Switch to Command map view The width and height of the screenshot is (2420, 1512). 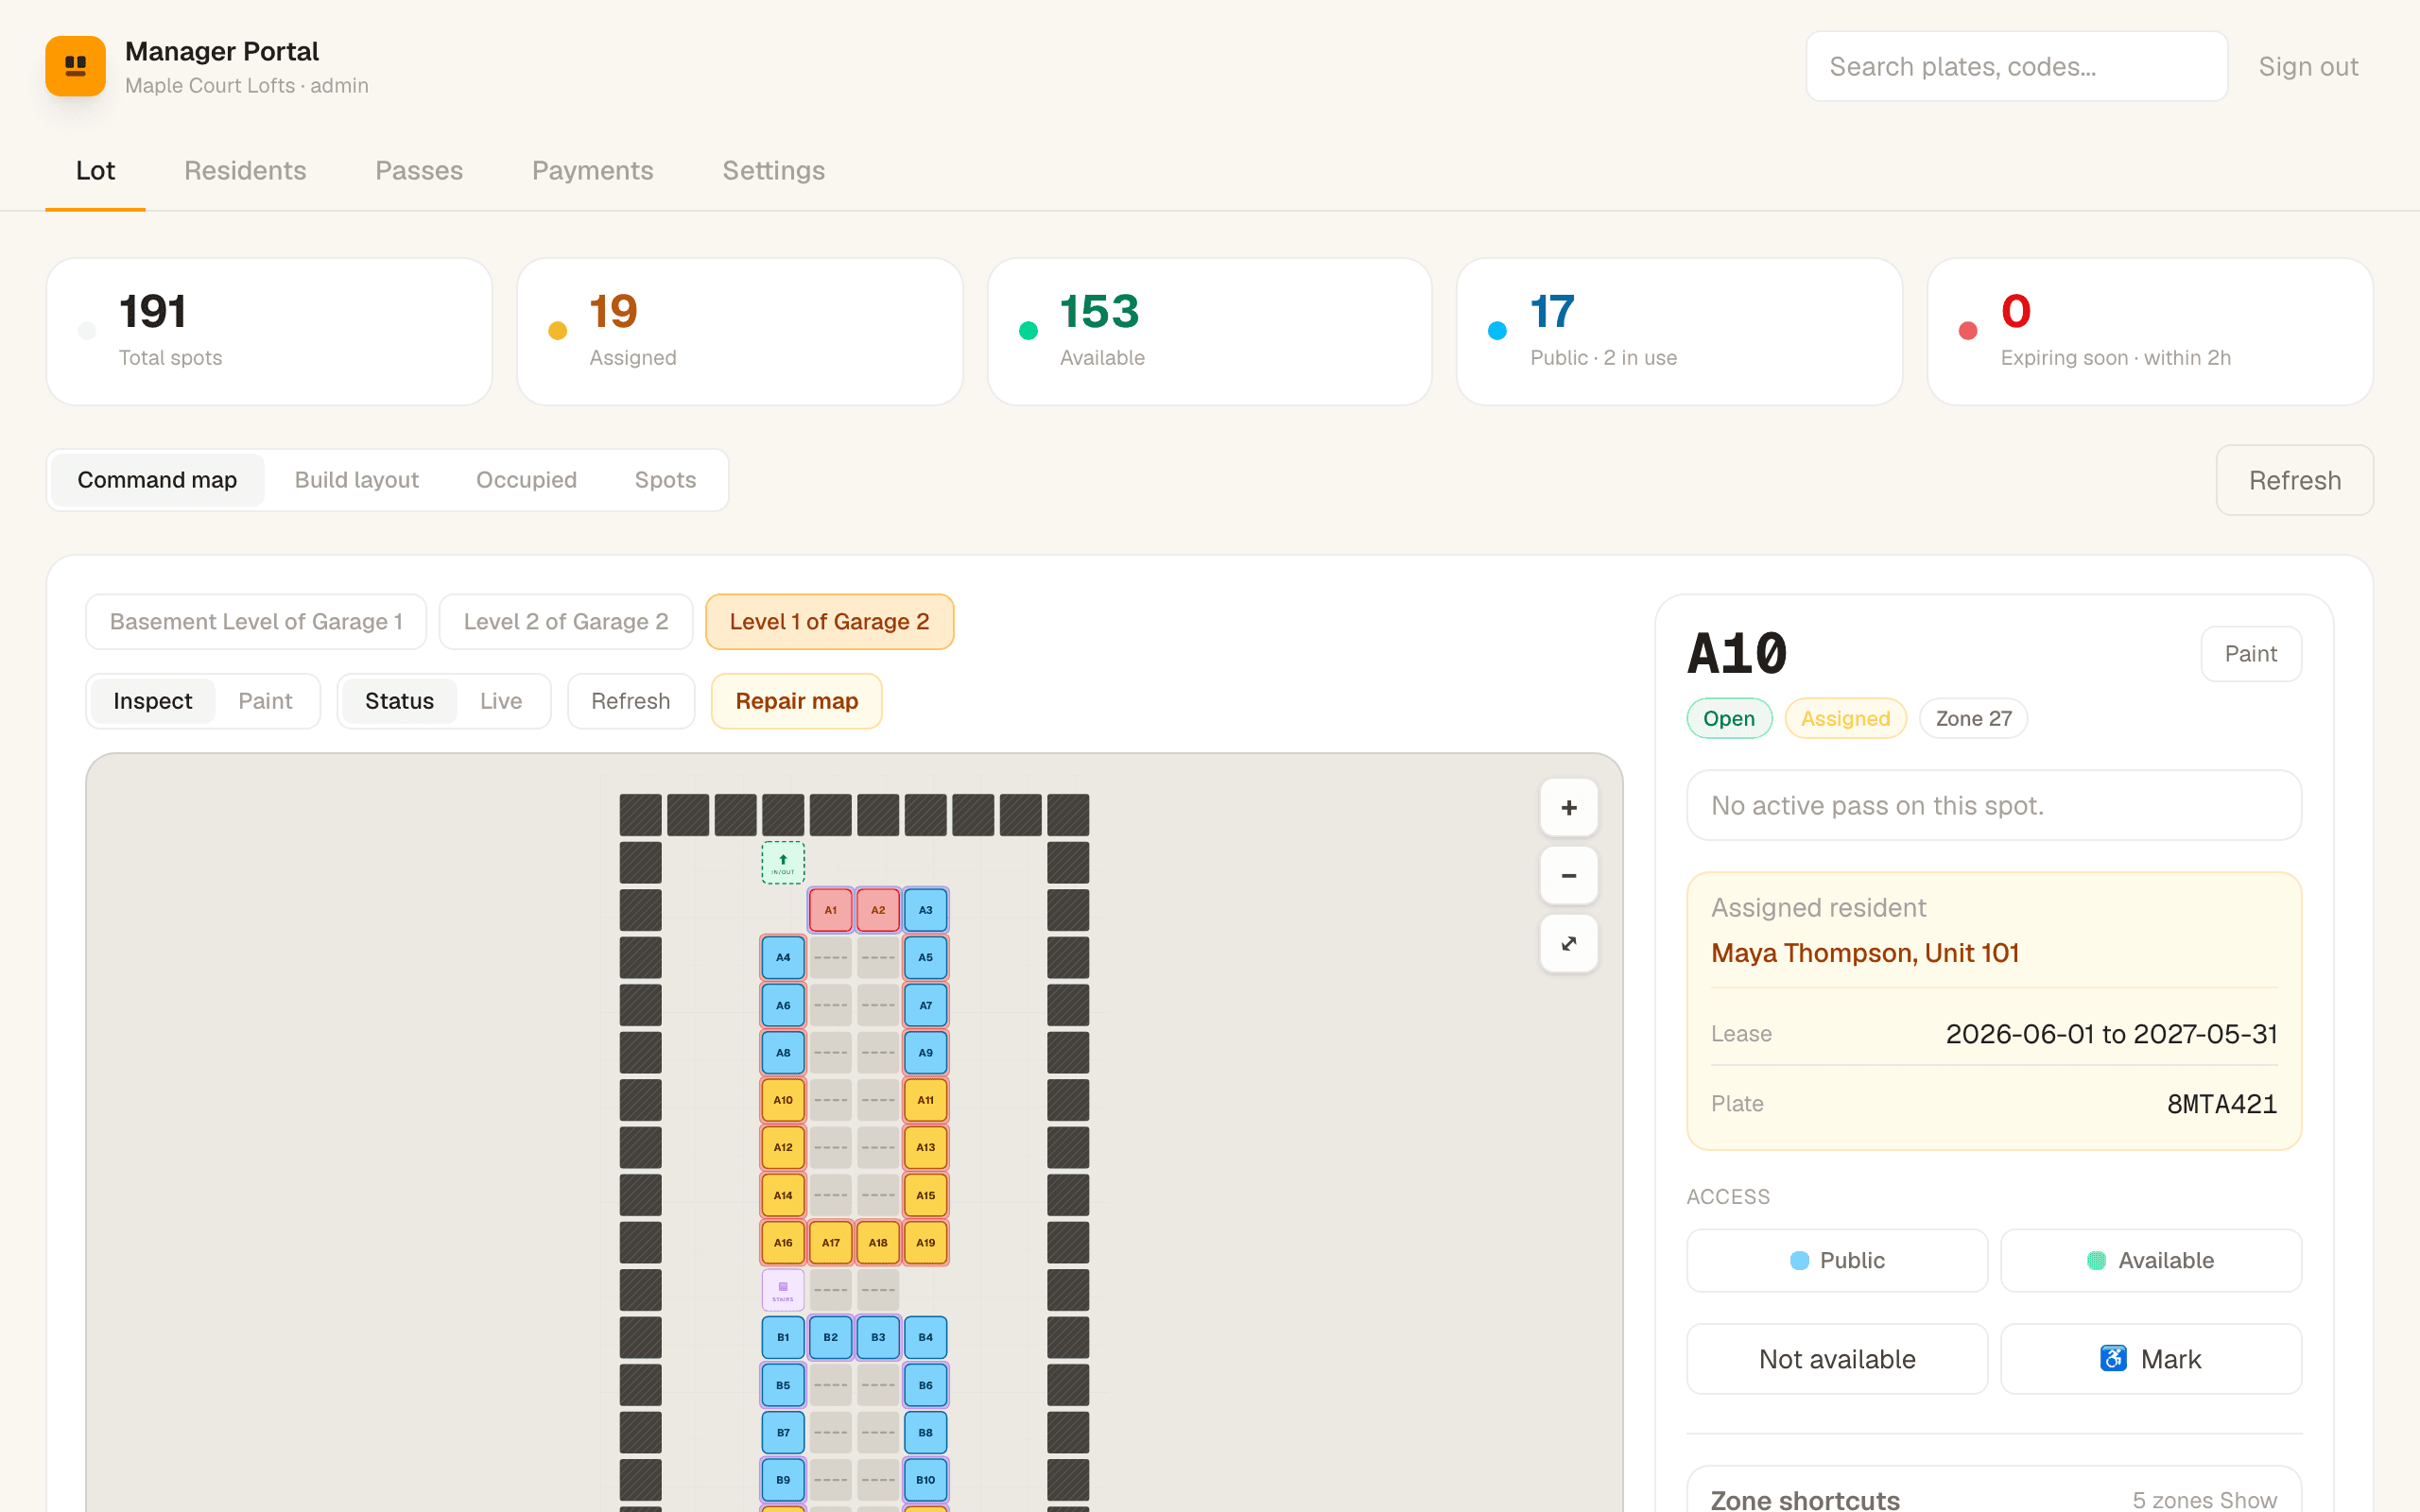coord(157,480)
